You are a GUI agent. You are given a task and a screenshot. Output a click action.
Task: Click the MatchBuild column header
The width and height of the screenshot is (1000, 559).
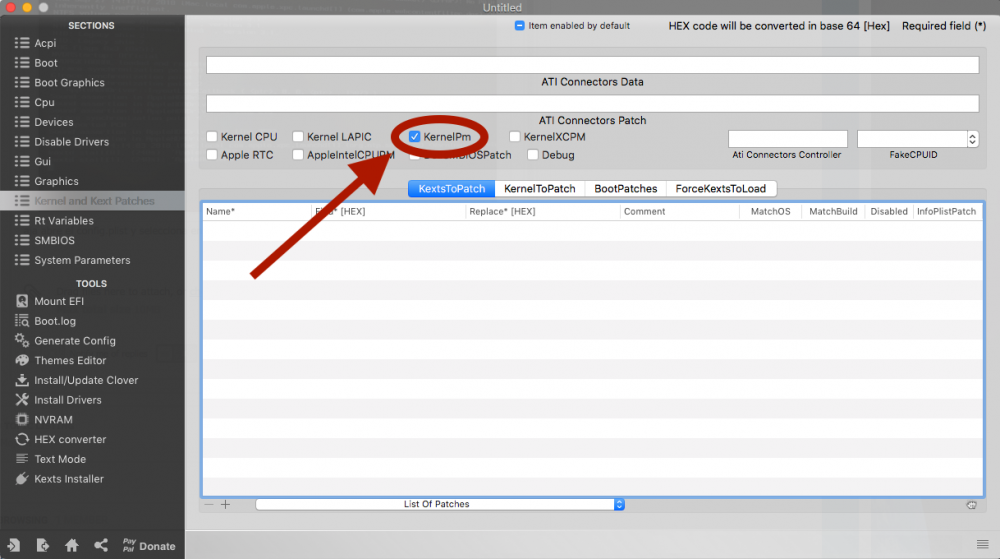coord(833,211)
